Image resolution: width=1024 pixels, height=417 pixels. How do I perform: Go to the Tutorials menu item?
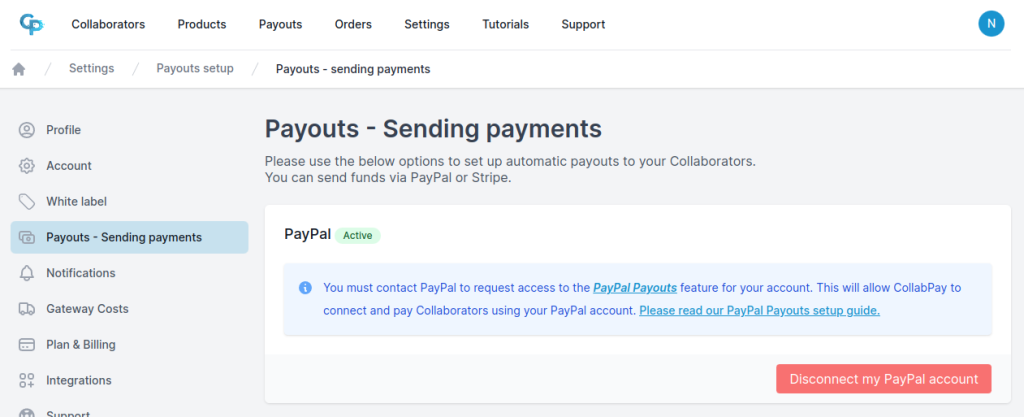click(x=505, y=24)
